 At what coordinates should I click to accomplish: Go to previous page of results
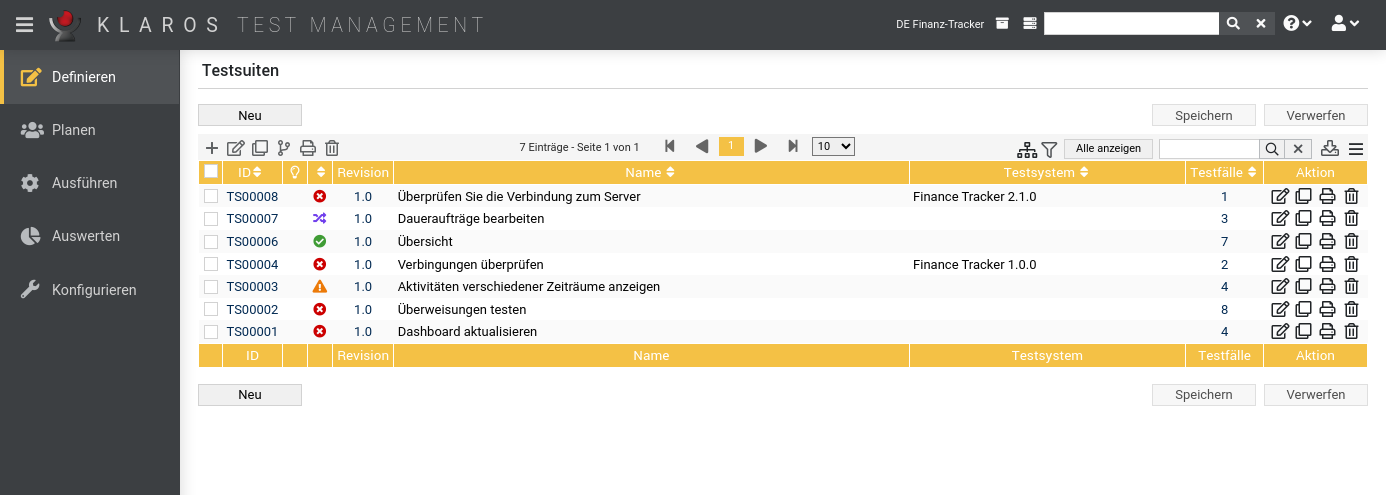pos(701,147)
